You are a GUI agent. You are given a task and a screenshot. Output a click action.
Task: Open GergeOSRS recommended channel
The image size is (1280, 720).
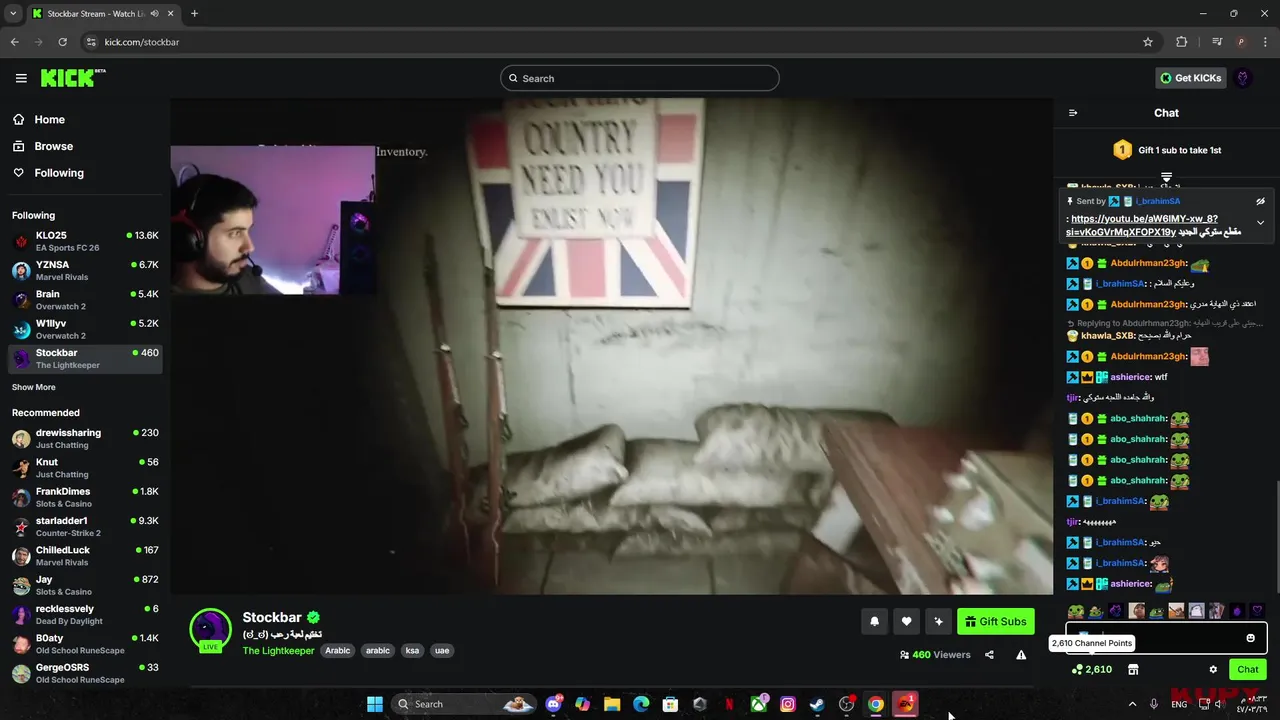click(x=85, y=673)
